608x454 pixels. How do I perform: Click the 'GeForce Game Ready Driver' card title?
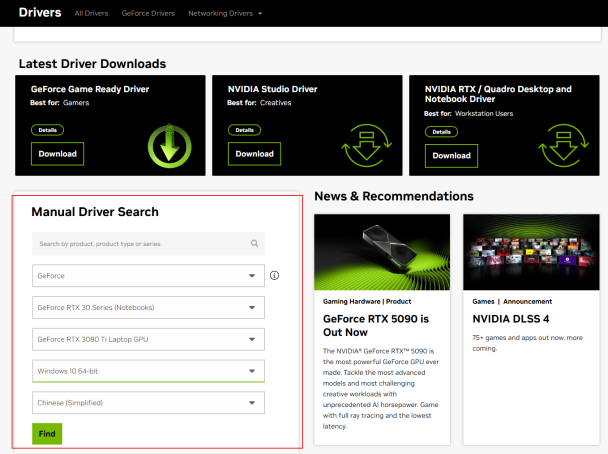(x=90, y=89)
